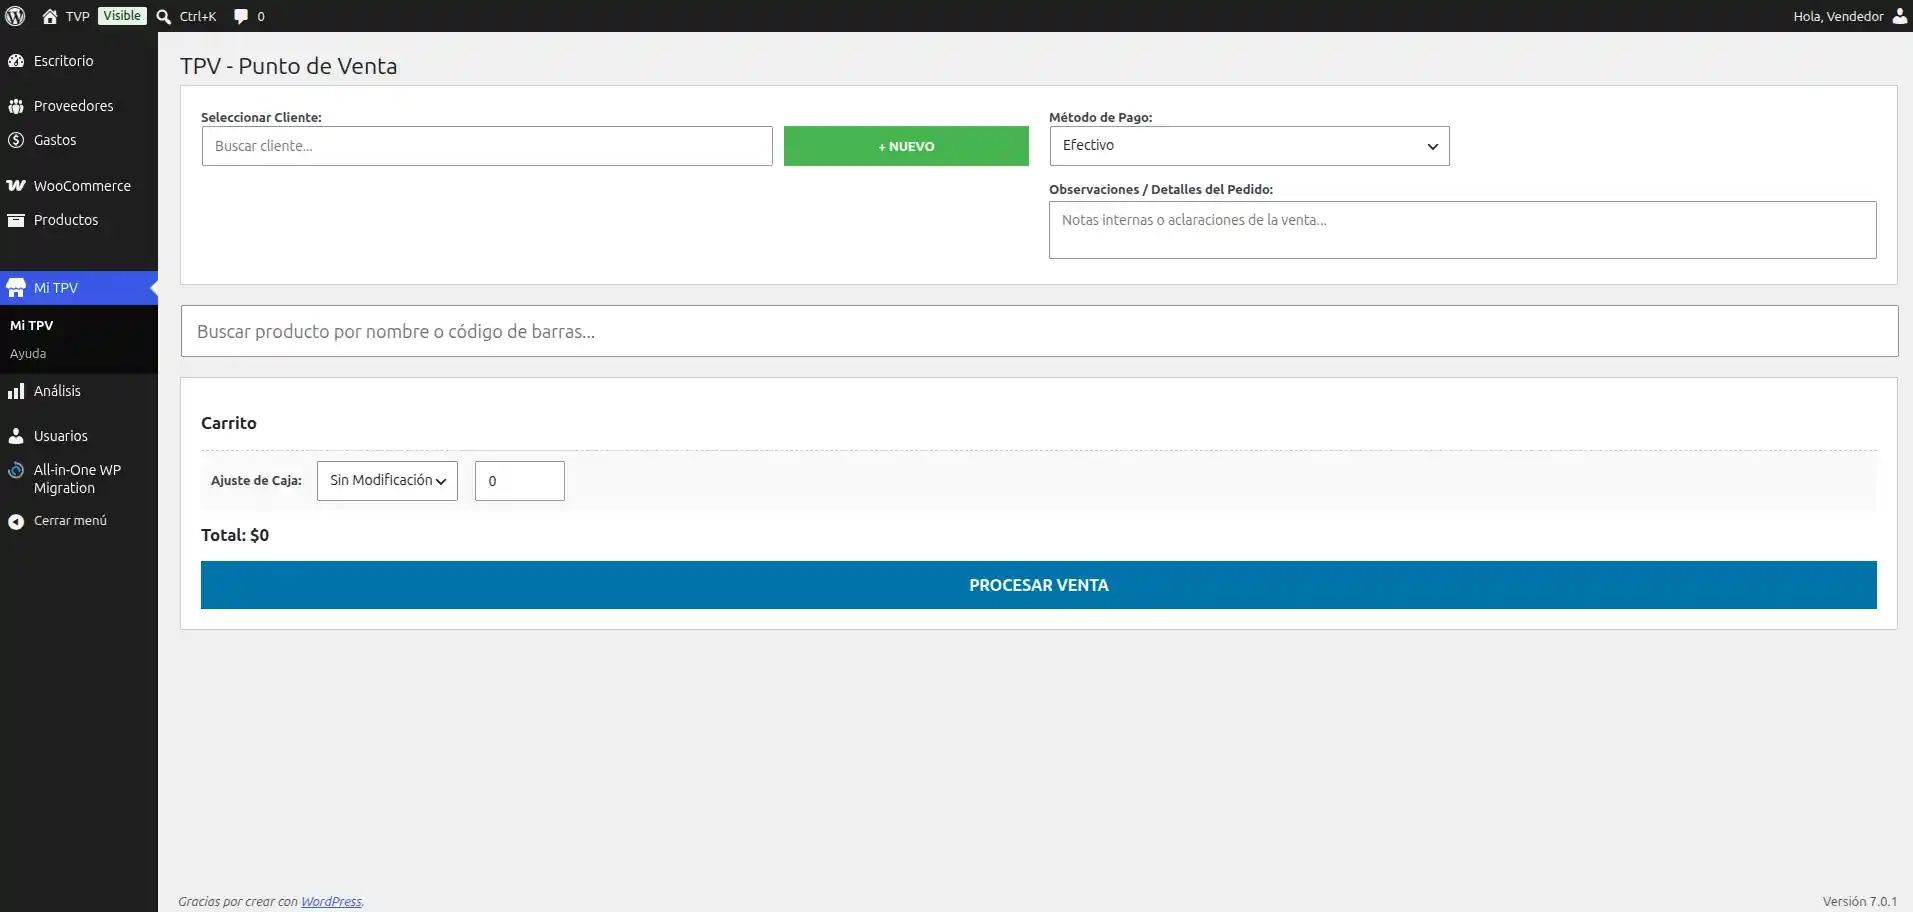1913x912 pixels.
Task: Focus the product search by barcode field
Action: coord(1039,331)
